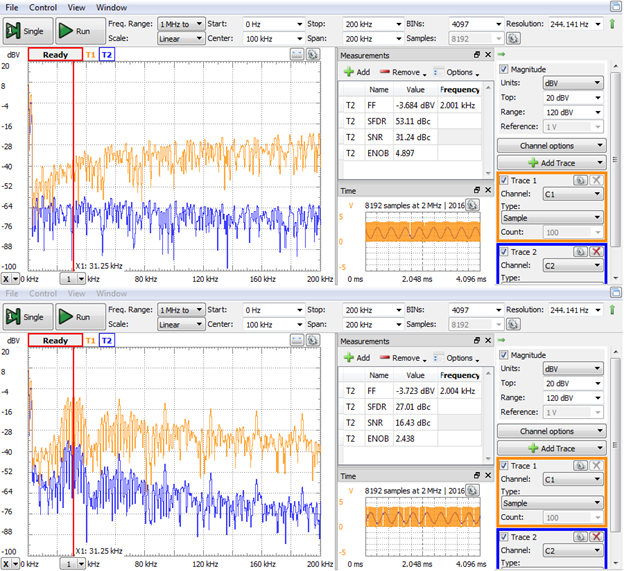Click the plot view icon beside the gear in top window
The height and width of the screenshot is (571, 624).
(297, 55)
